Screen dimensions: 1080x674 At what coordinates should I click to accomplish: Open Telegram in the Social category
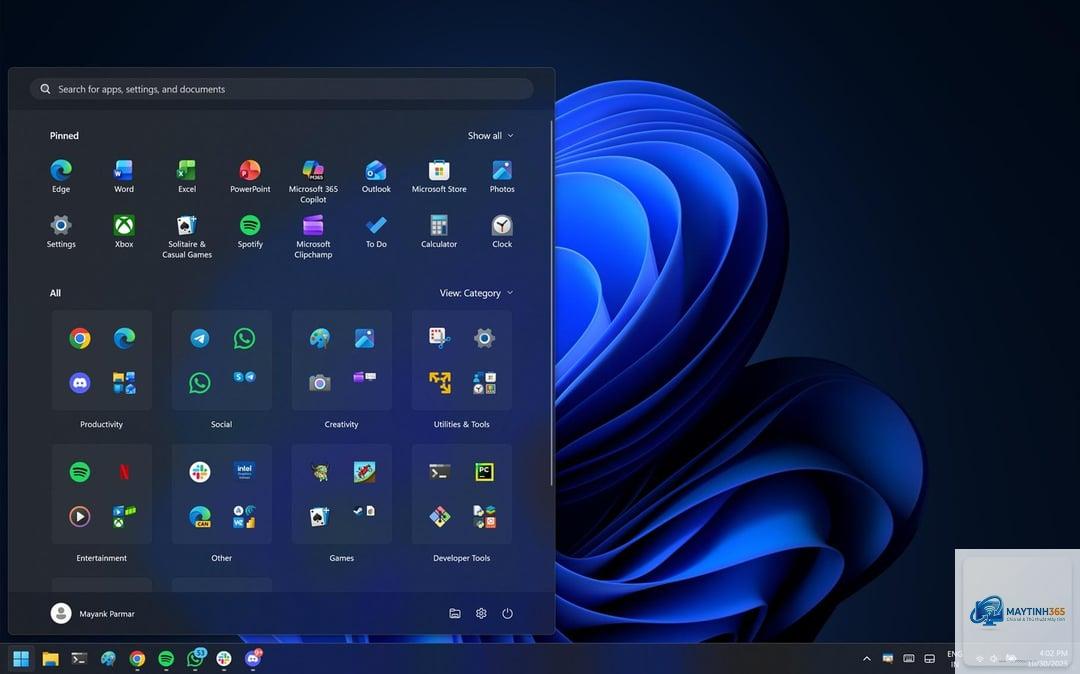(x=200, y=338)
